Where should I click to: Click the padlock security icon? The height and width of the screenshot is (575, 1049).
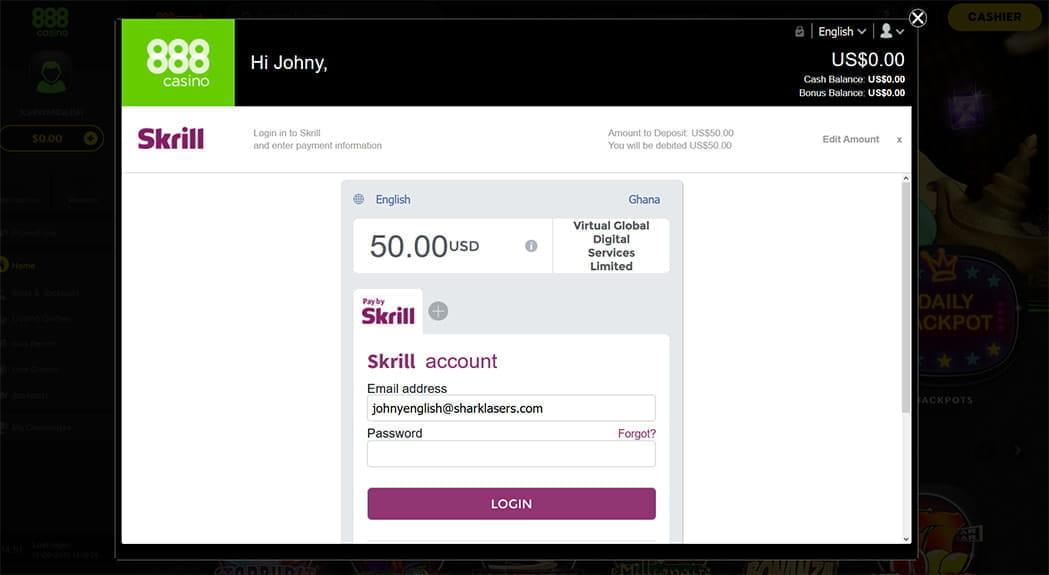click(x=799, y=31)
